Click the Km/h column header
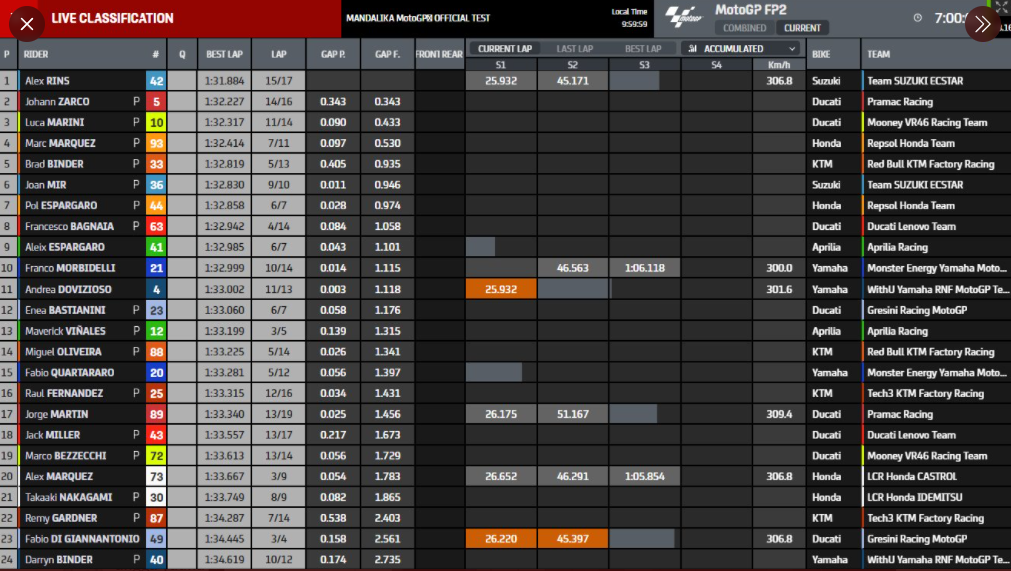The width and height of the screenshot is (1011, 571). tap(779, 64)
